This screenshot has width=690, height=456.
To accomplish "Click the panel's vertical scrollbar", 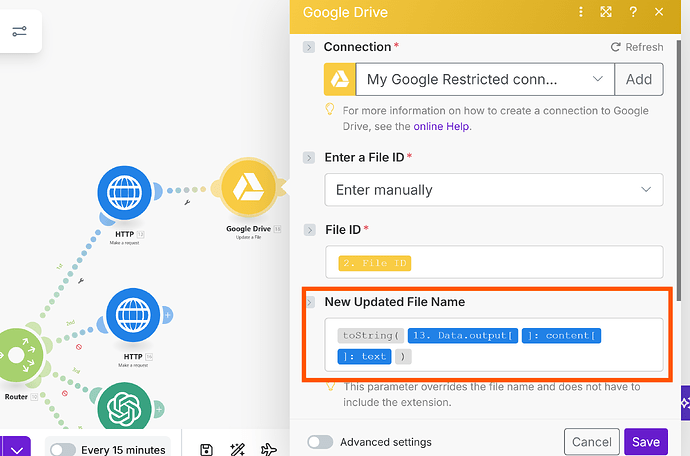I will (x=679, y=169).
